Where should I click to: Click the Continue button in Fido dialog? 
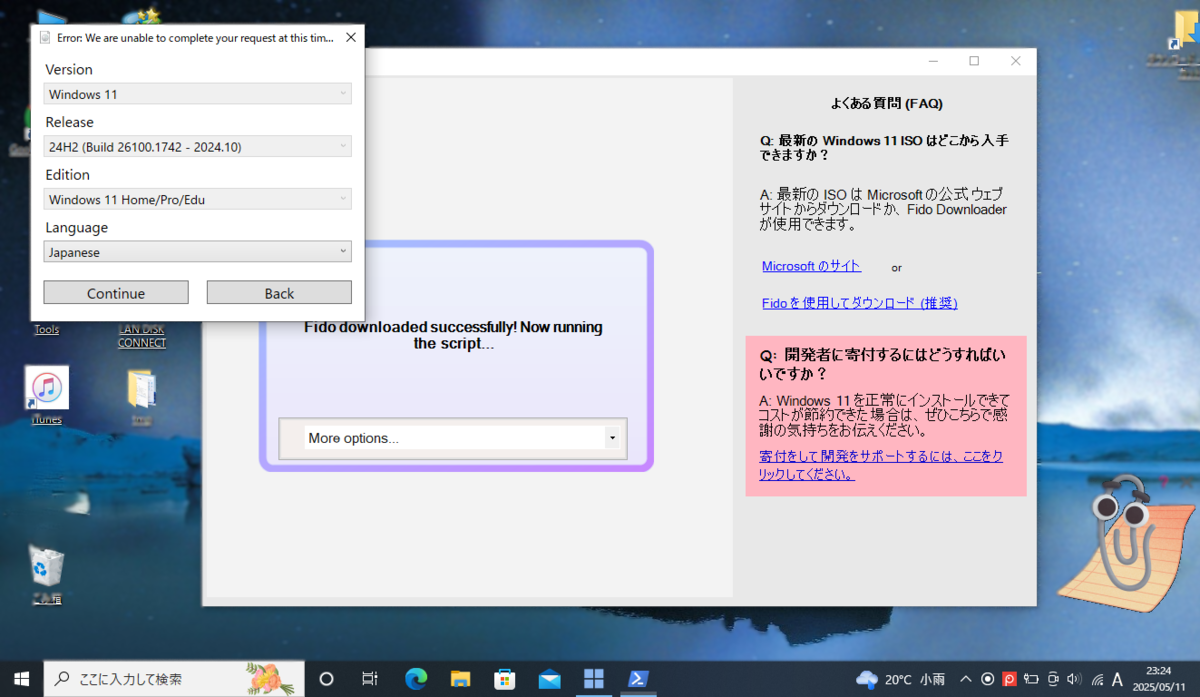pyautogui.click(x=116, y=293)
